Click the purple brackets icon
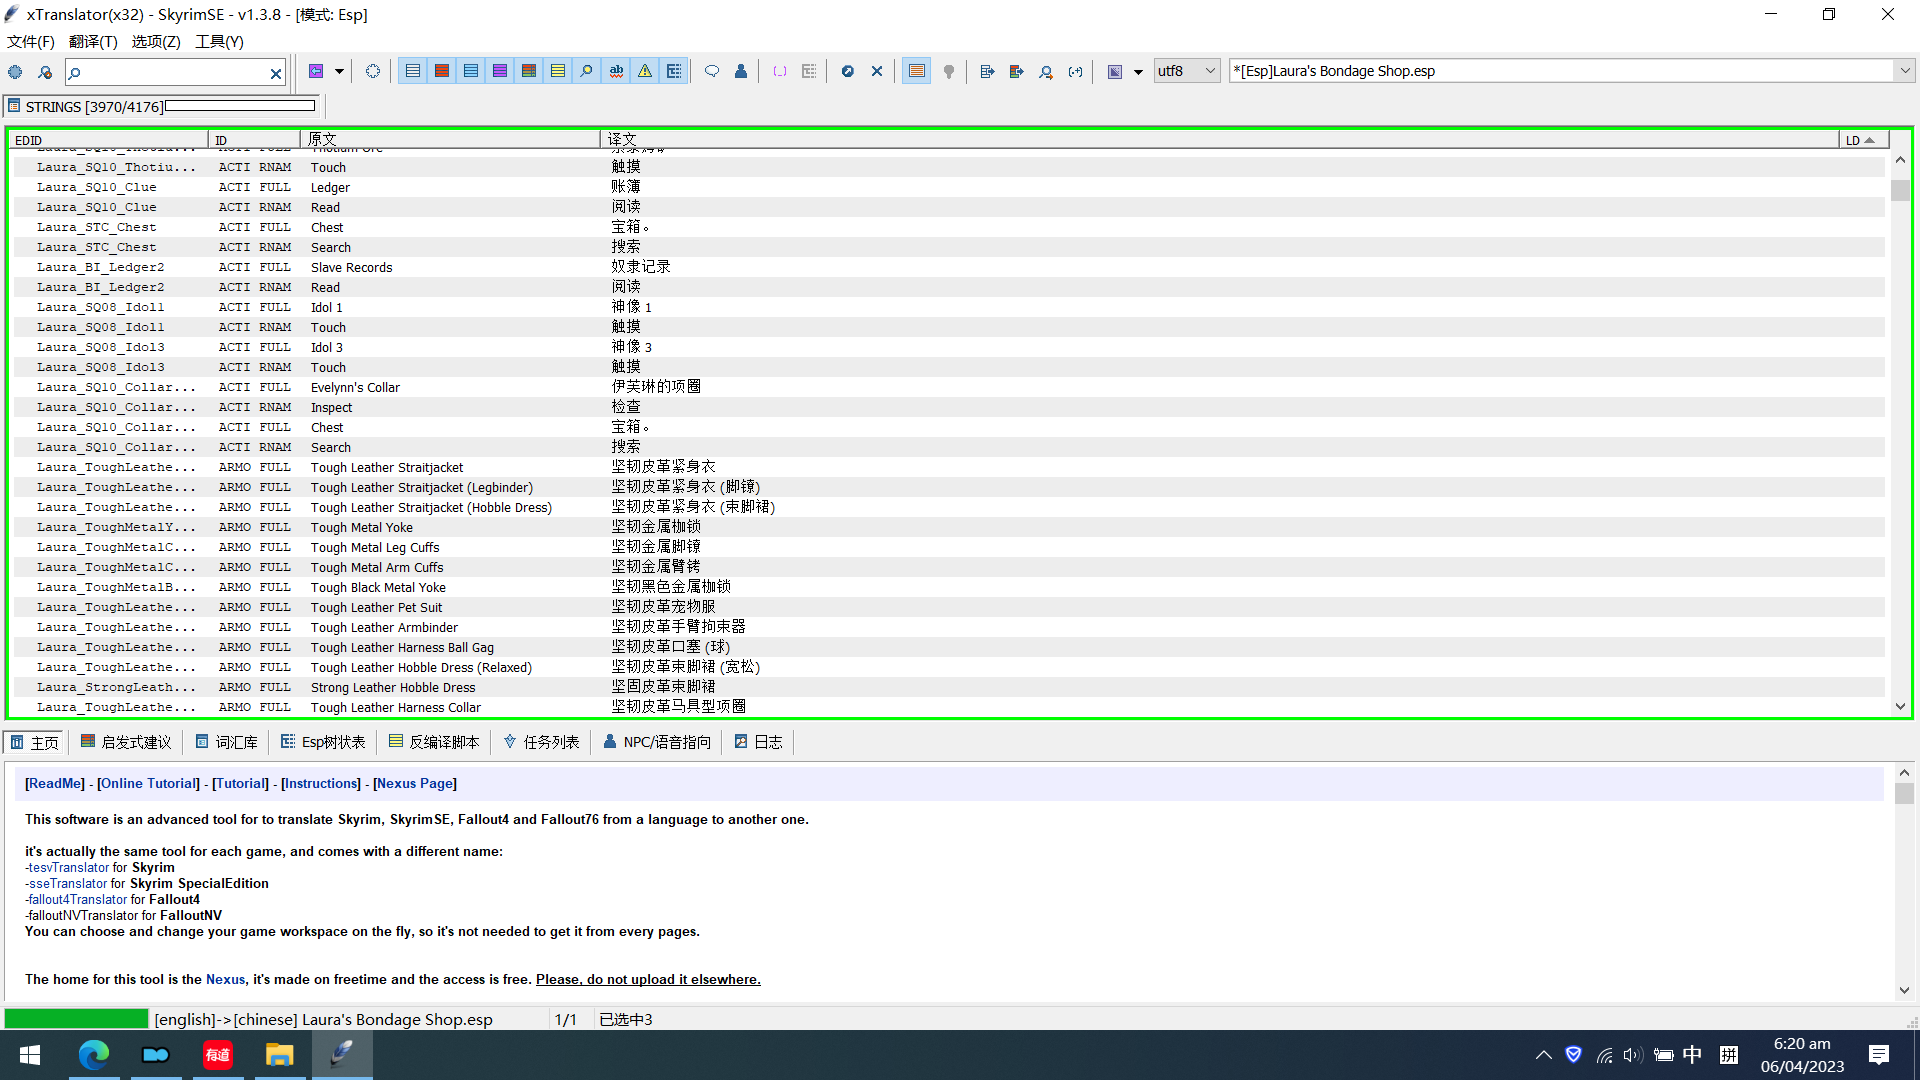The height and width of the screenshot is (1080, 1920). pos(780,71)
